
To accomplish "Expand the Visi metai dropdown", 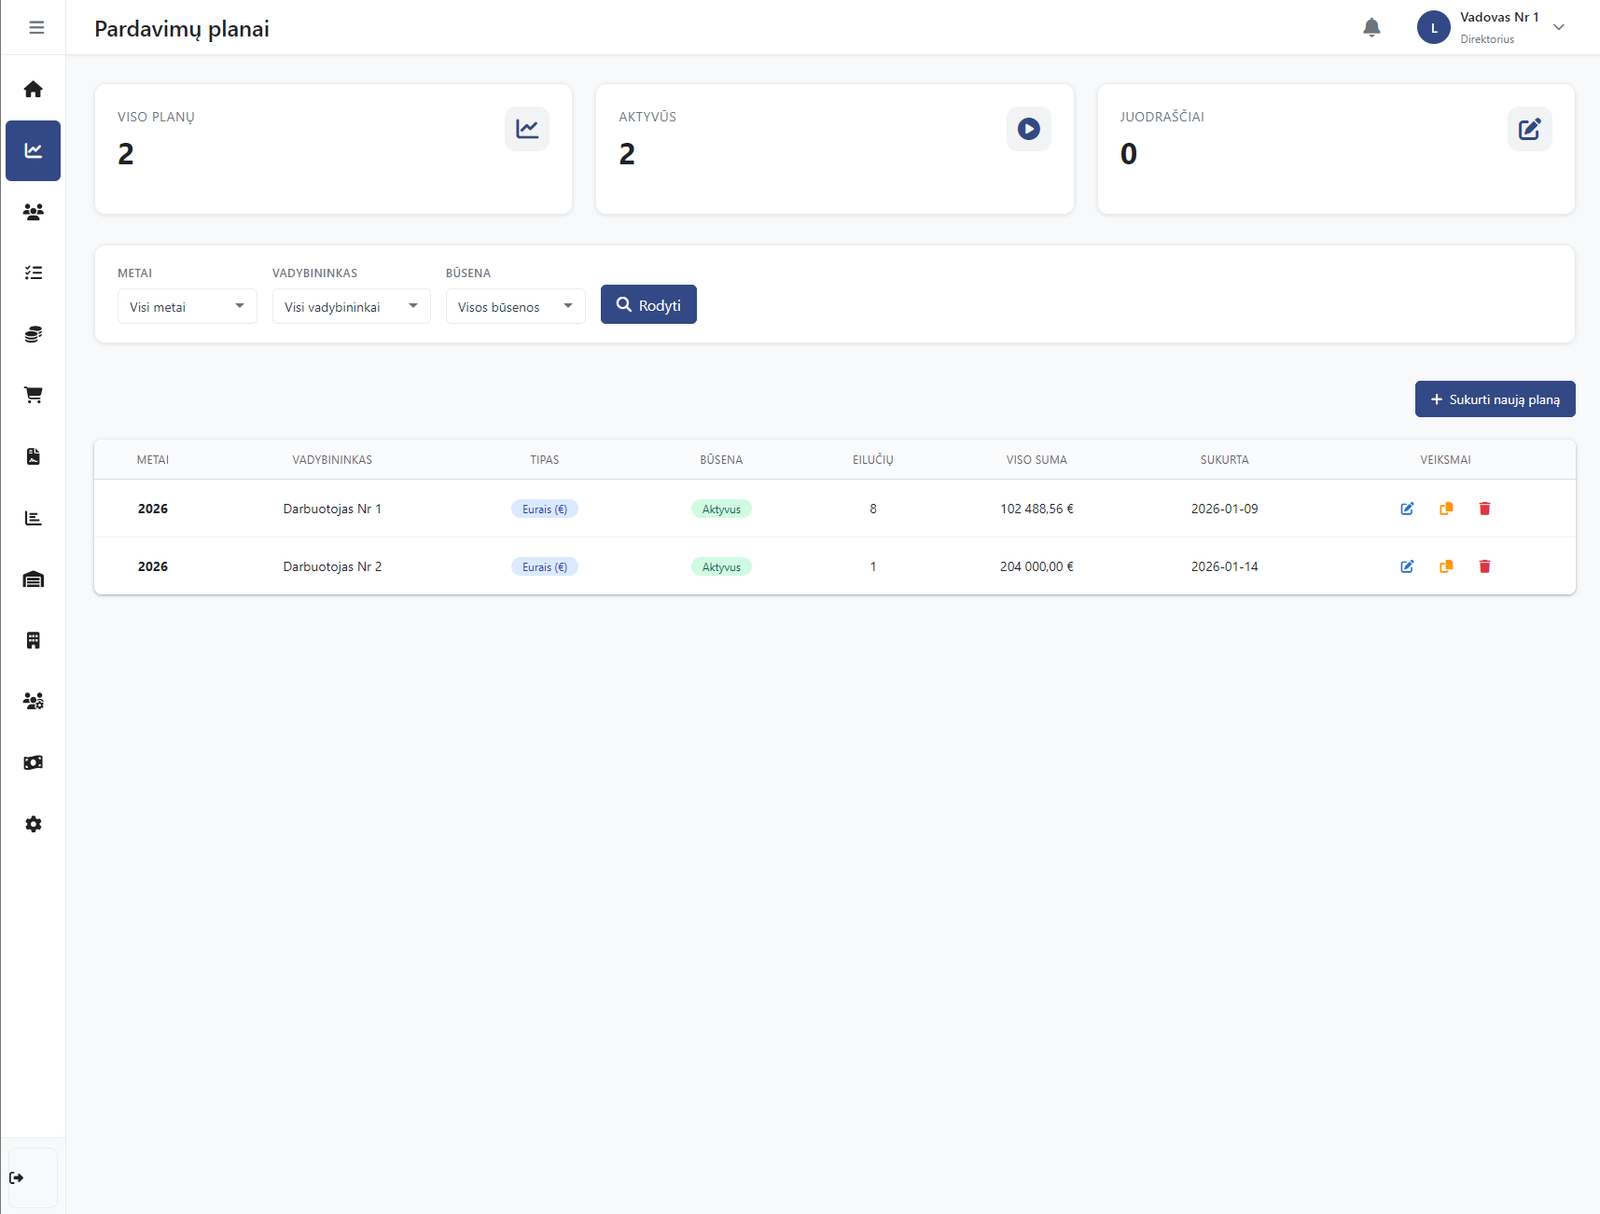I will (187, 307).
